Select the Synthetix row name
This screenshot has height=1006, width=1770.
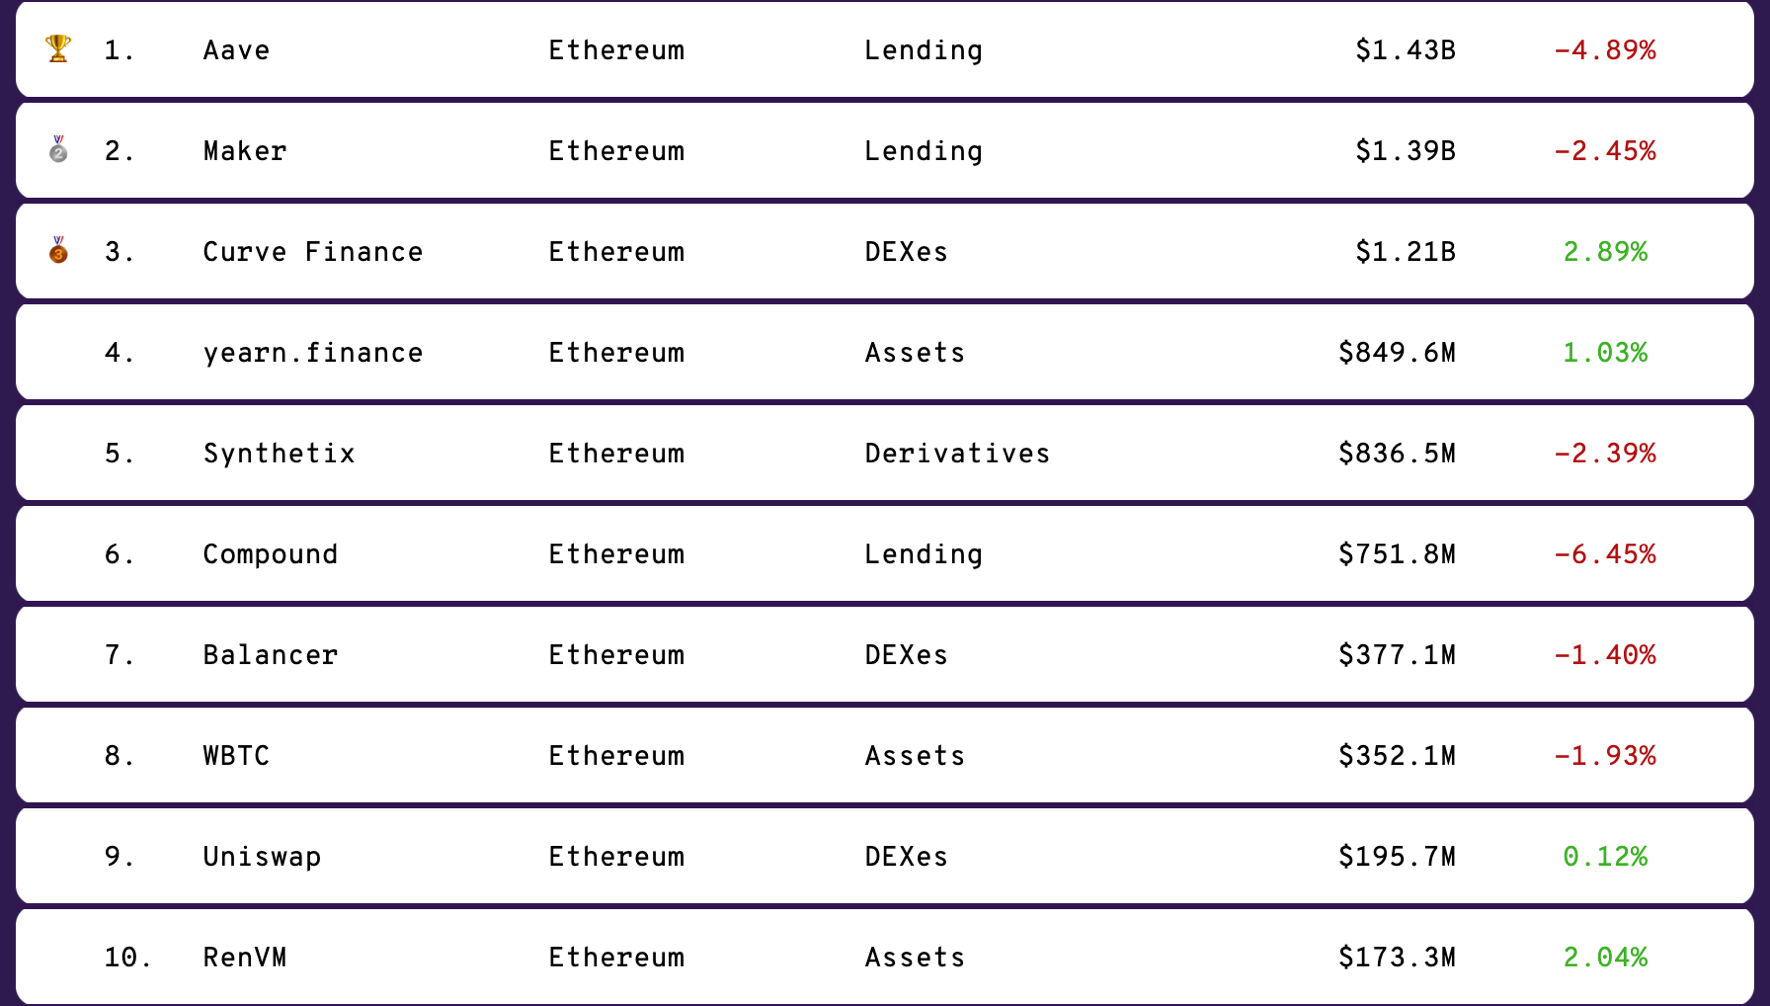pos(279,454)
